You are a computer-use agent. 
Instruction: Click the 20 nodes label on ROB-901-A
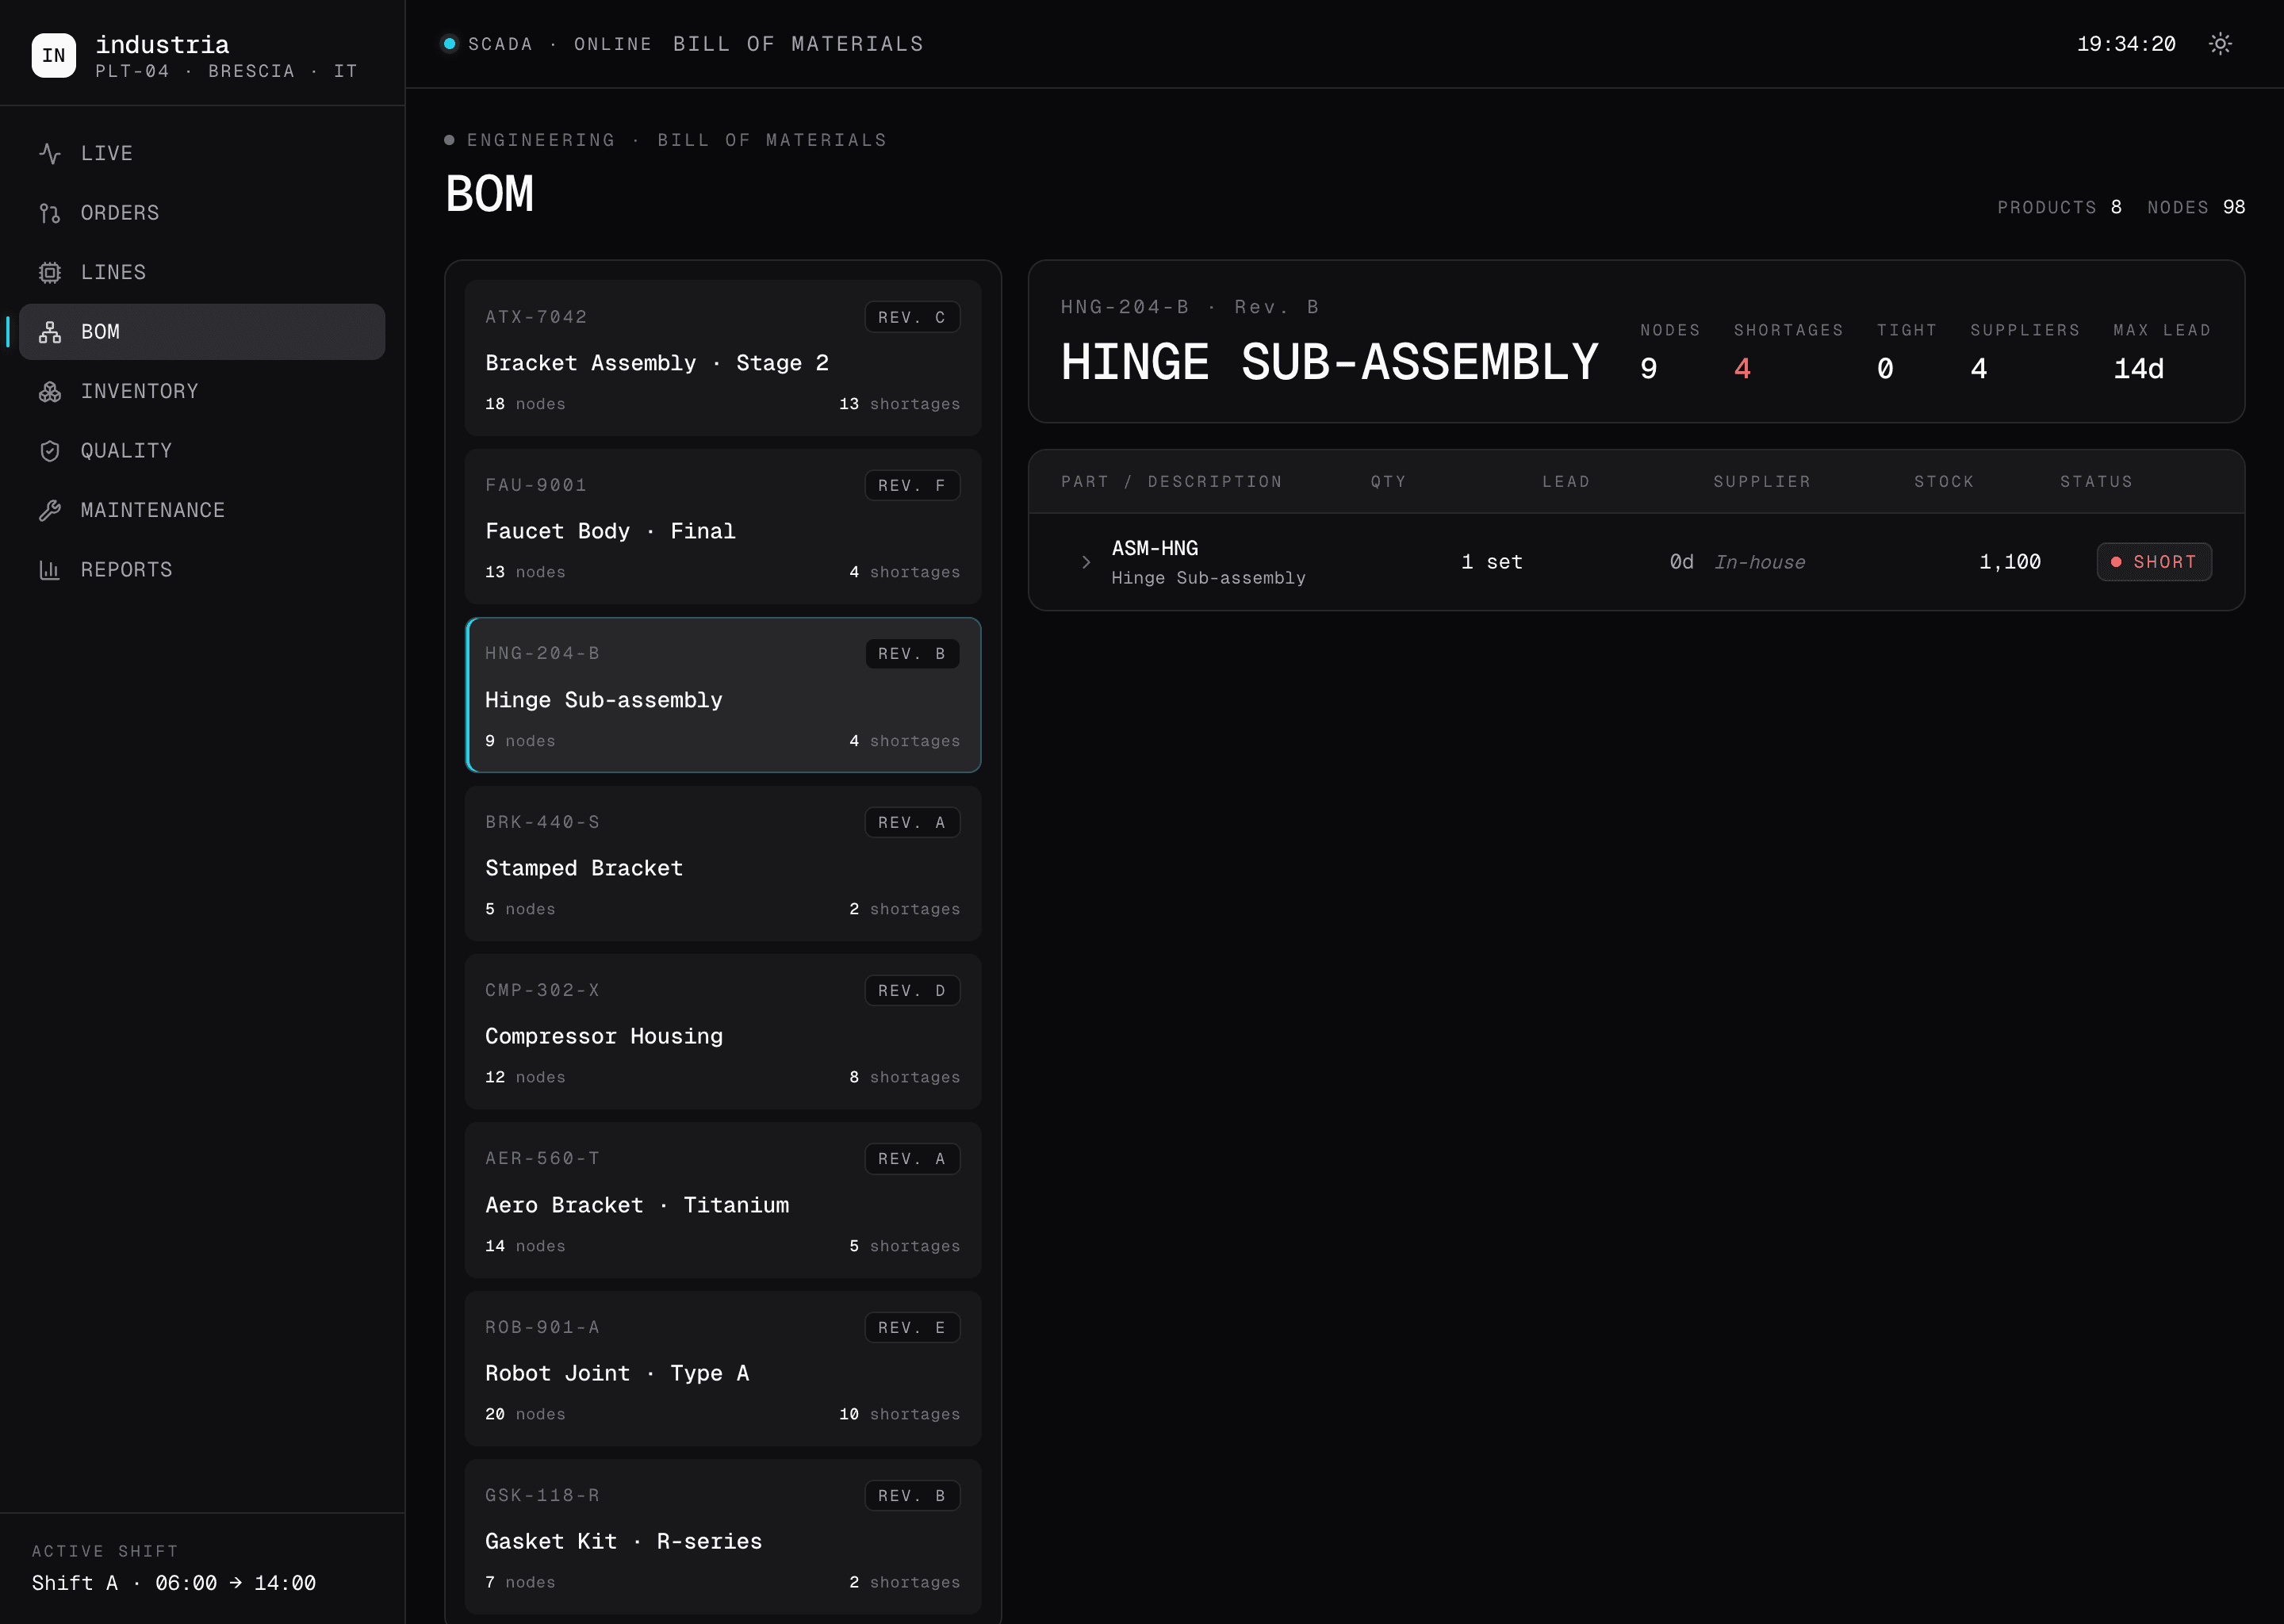pyautogui.click(x=525, y=1414)
